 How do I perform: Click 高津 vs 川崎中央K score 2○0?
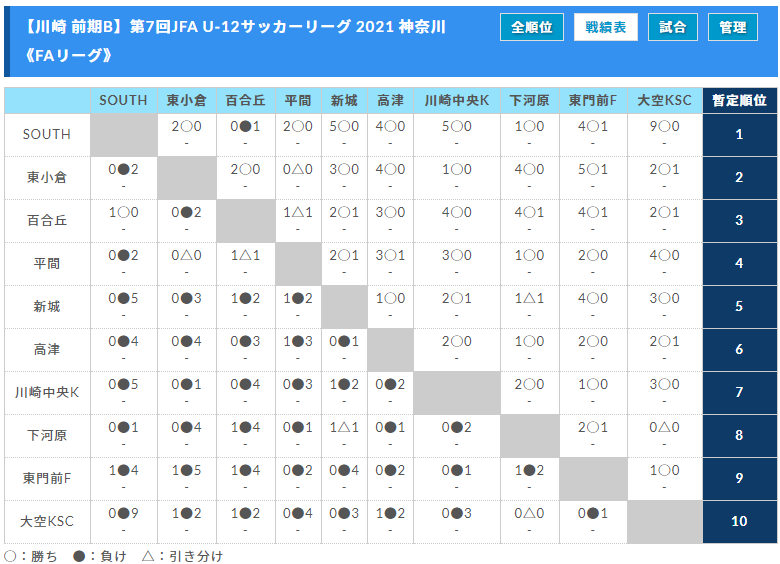pyautogui.click(x=457, y=342)
